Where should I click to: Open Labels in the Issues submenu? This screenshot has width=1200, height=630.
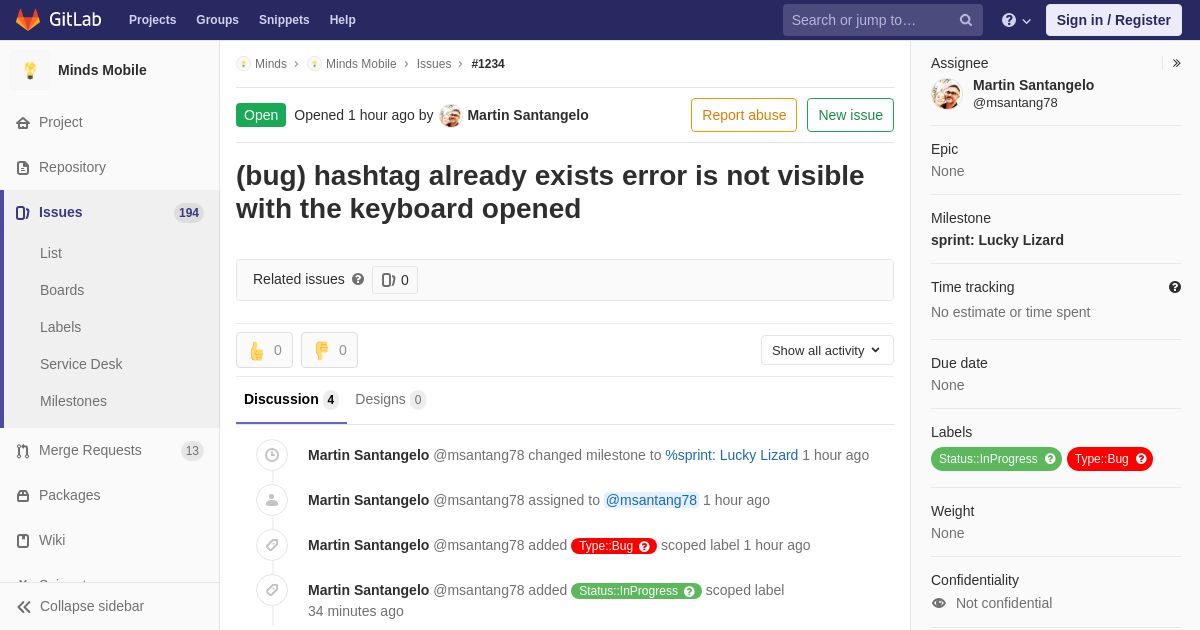[60, 327]
